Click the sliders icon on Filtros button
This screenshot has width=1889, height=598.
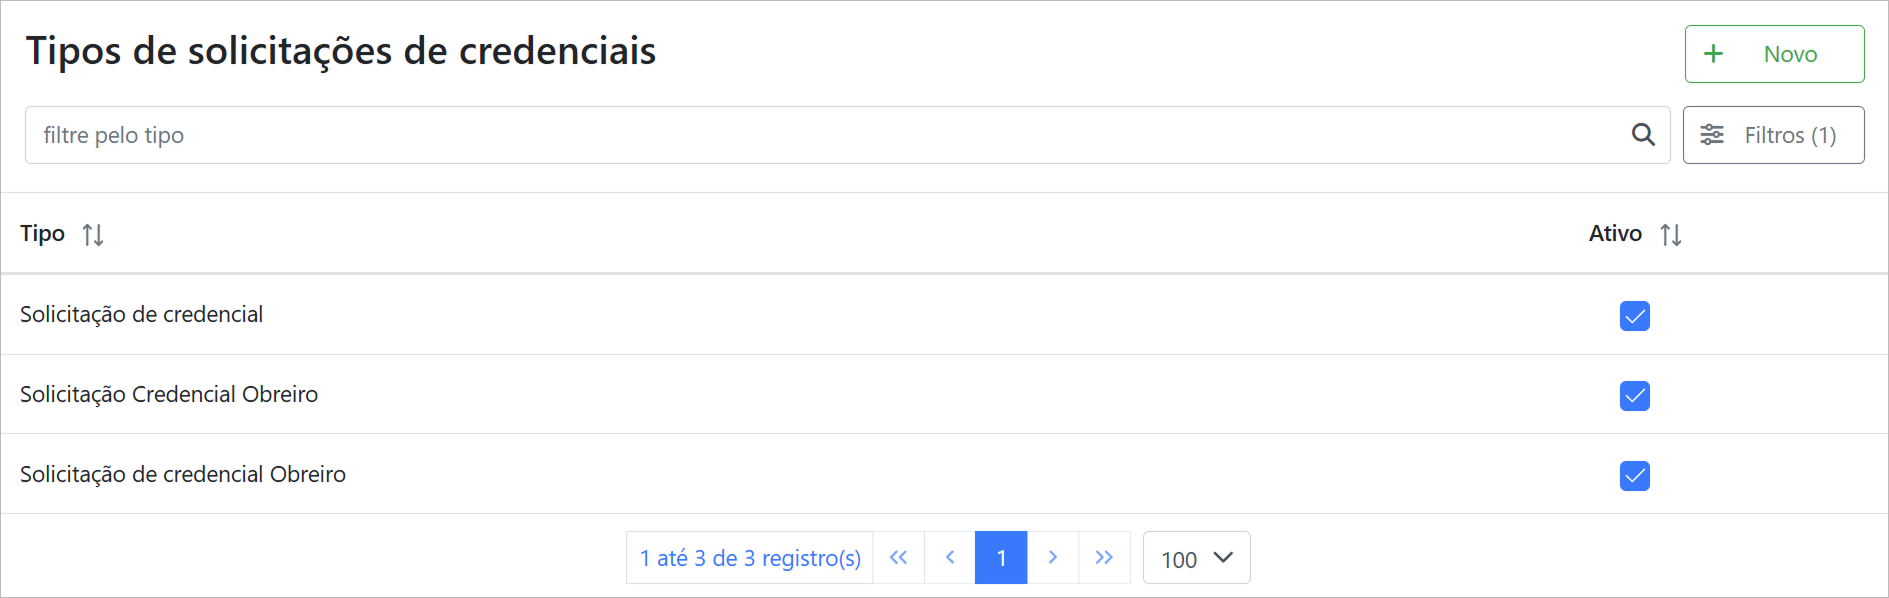click(1712, 135)
